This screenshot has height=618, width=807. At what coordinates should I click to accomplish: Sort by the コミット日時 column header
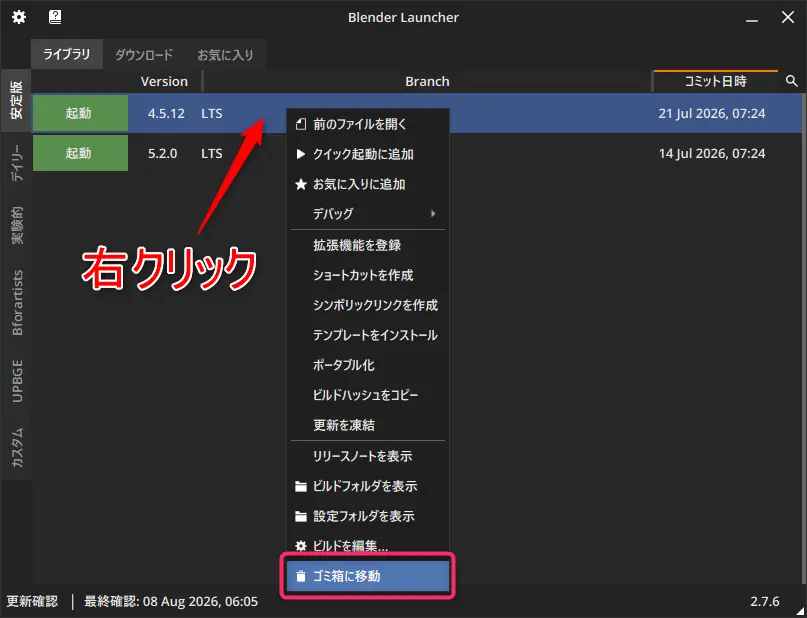(x=715, y=81)
